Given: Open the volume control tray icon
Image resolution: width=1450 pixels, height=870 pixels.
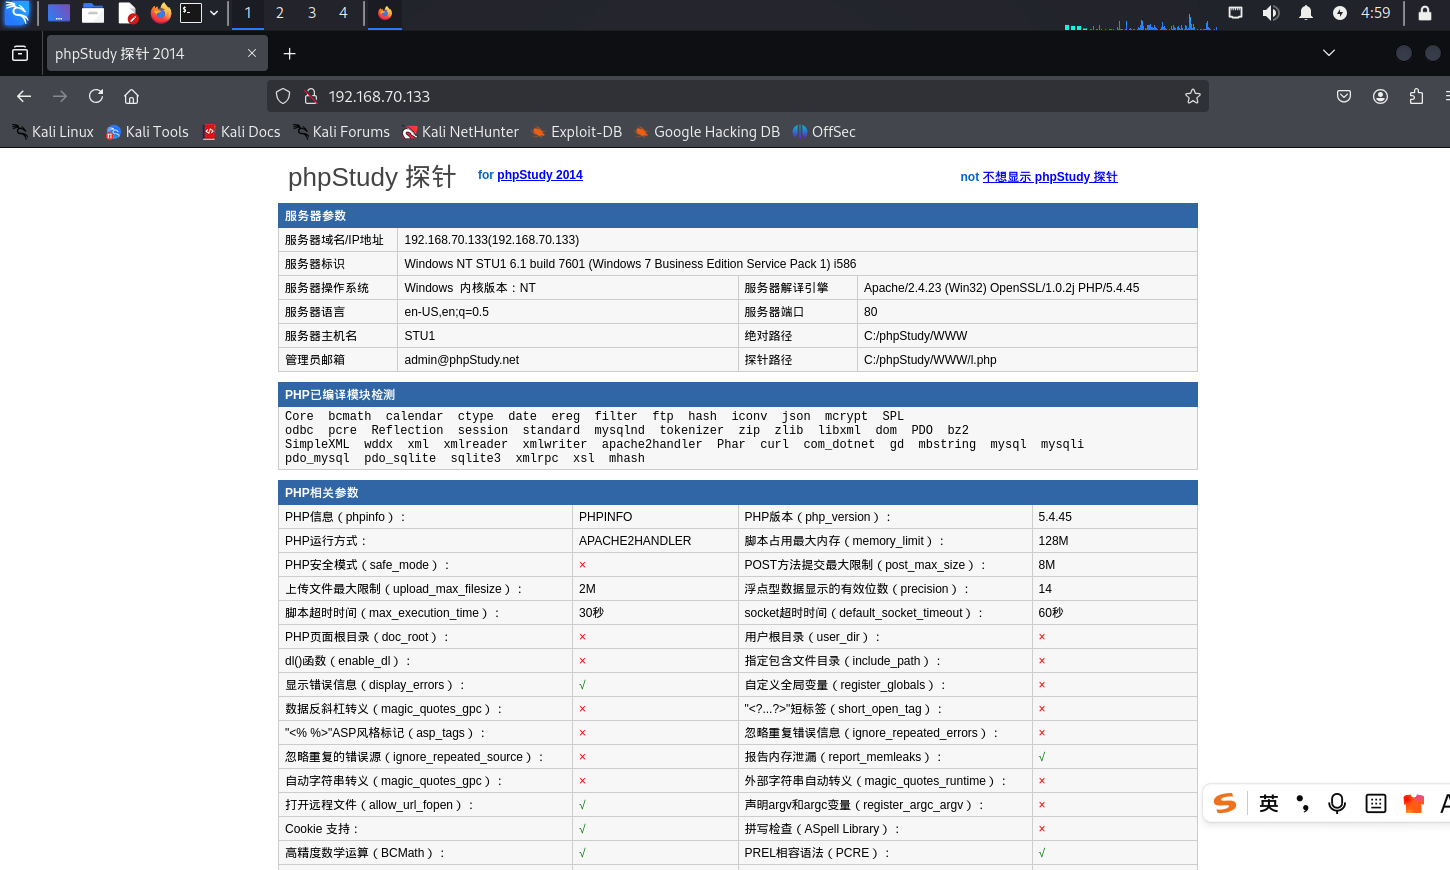Looking at the screenshot, I should [1271, 13].
